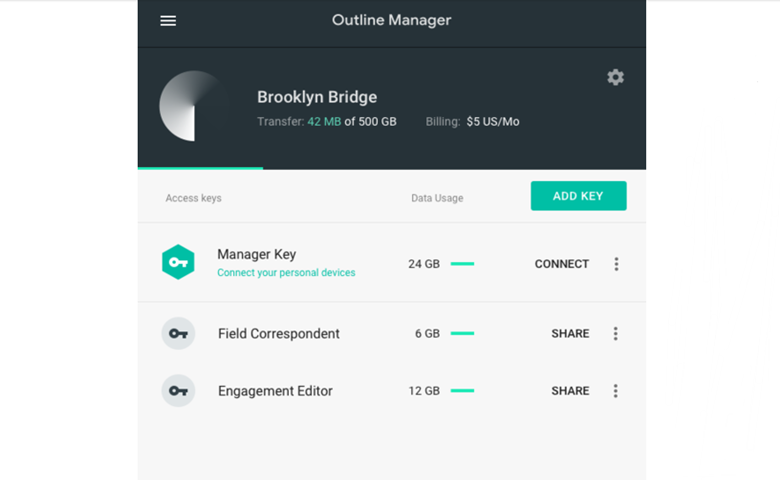Click the '6 GB' usage value

click(x=427, y=334)
